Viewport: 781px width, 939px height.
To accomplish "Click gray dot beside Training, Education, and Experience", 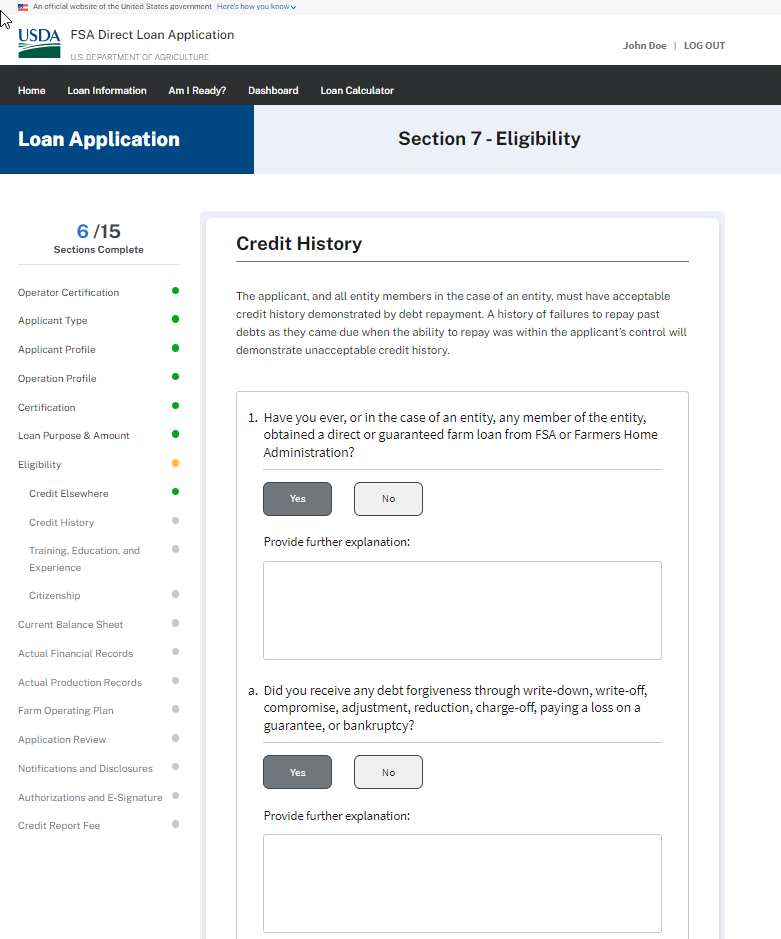I will pyautogui.click(x=175, y=549).
